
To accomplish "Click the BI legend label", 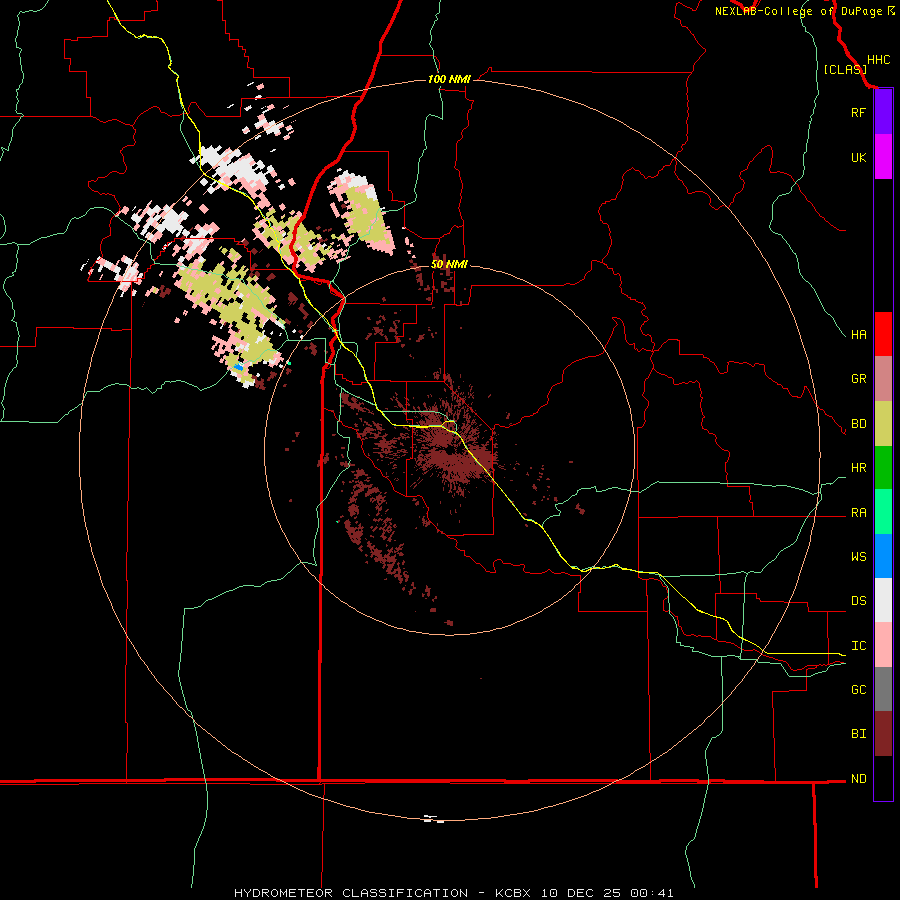I will click(858, 734).
